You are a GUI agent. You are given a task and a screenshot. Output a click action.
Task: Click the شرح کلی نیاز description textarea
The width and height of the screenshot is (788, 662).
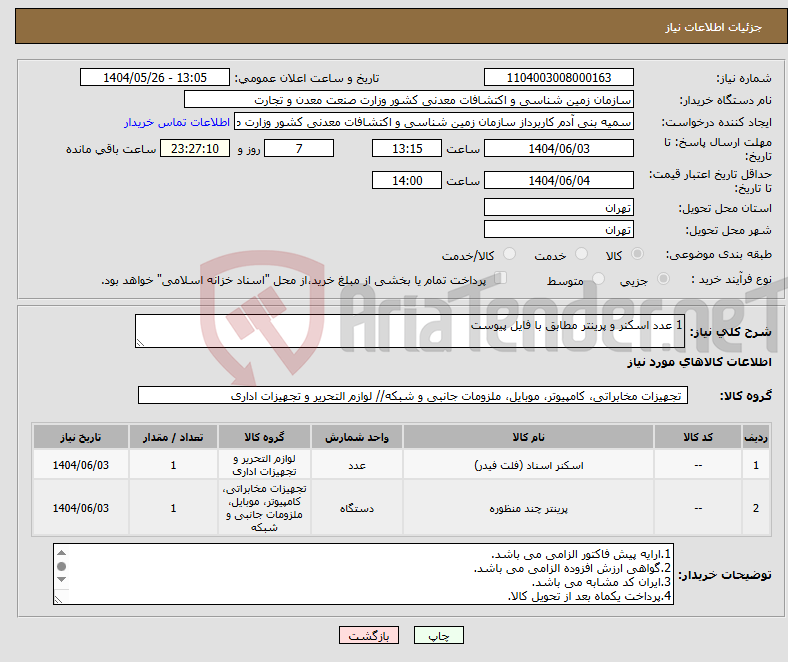pyautogui.click(x=410, y=331)
